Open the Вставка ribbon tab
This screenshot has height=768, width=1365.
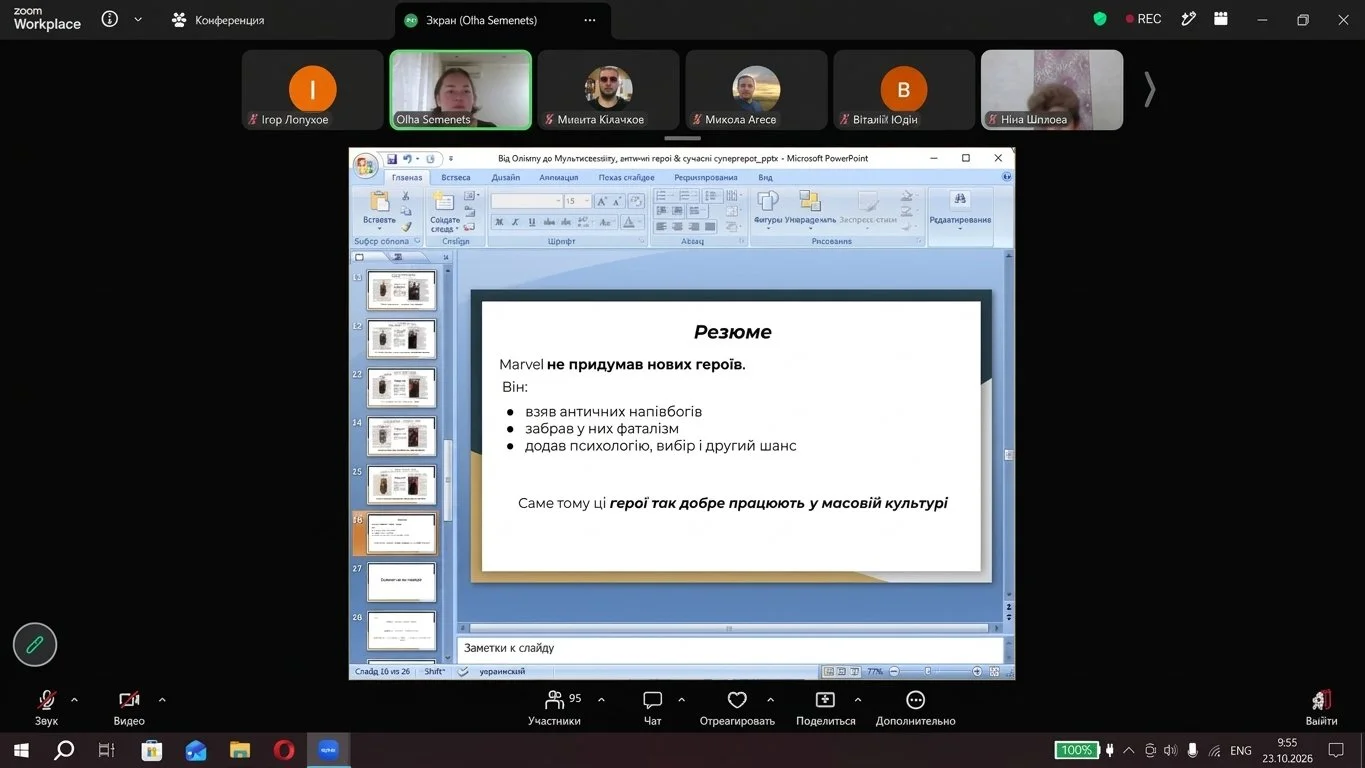[456, 177]
